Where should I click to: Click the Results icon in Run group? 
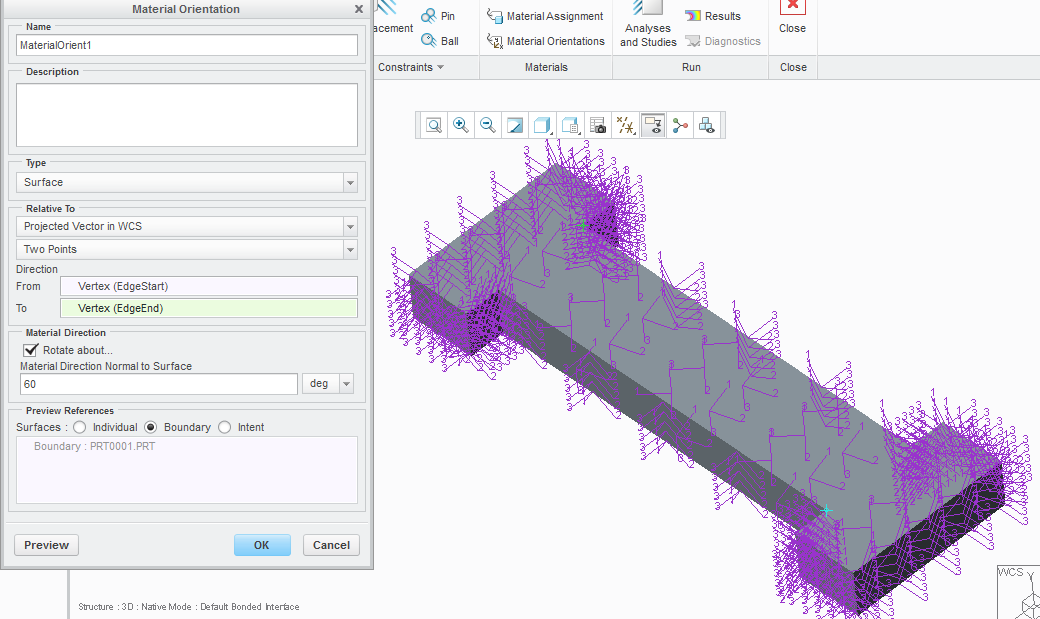(713, 16)
